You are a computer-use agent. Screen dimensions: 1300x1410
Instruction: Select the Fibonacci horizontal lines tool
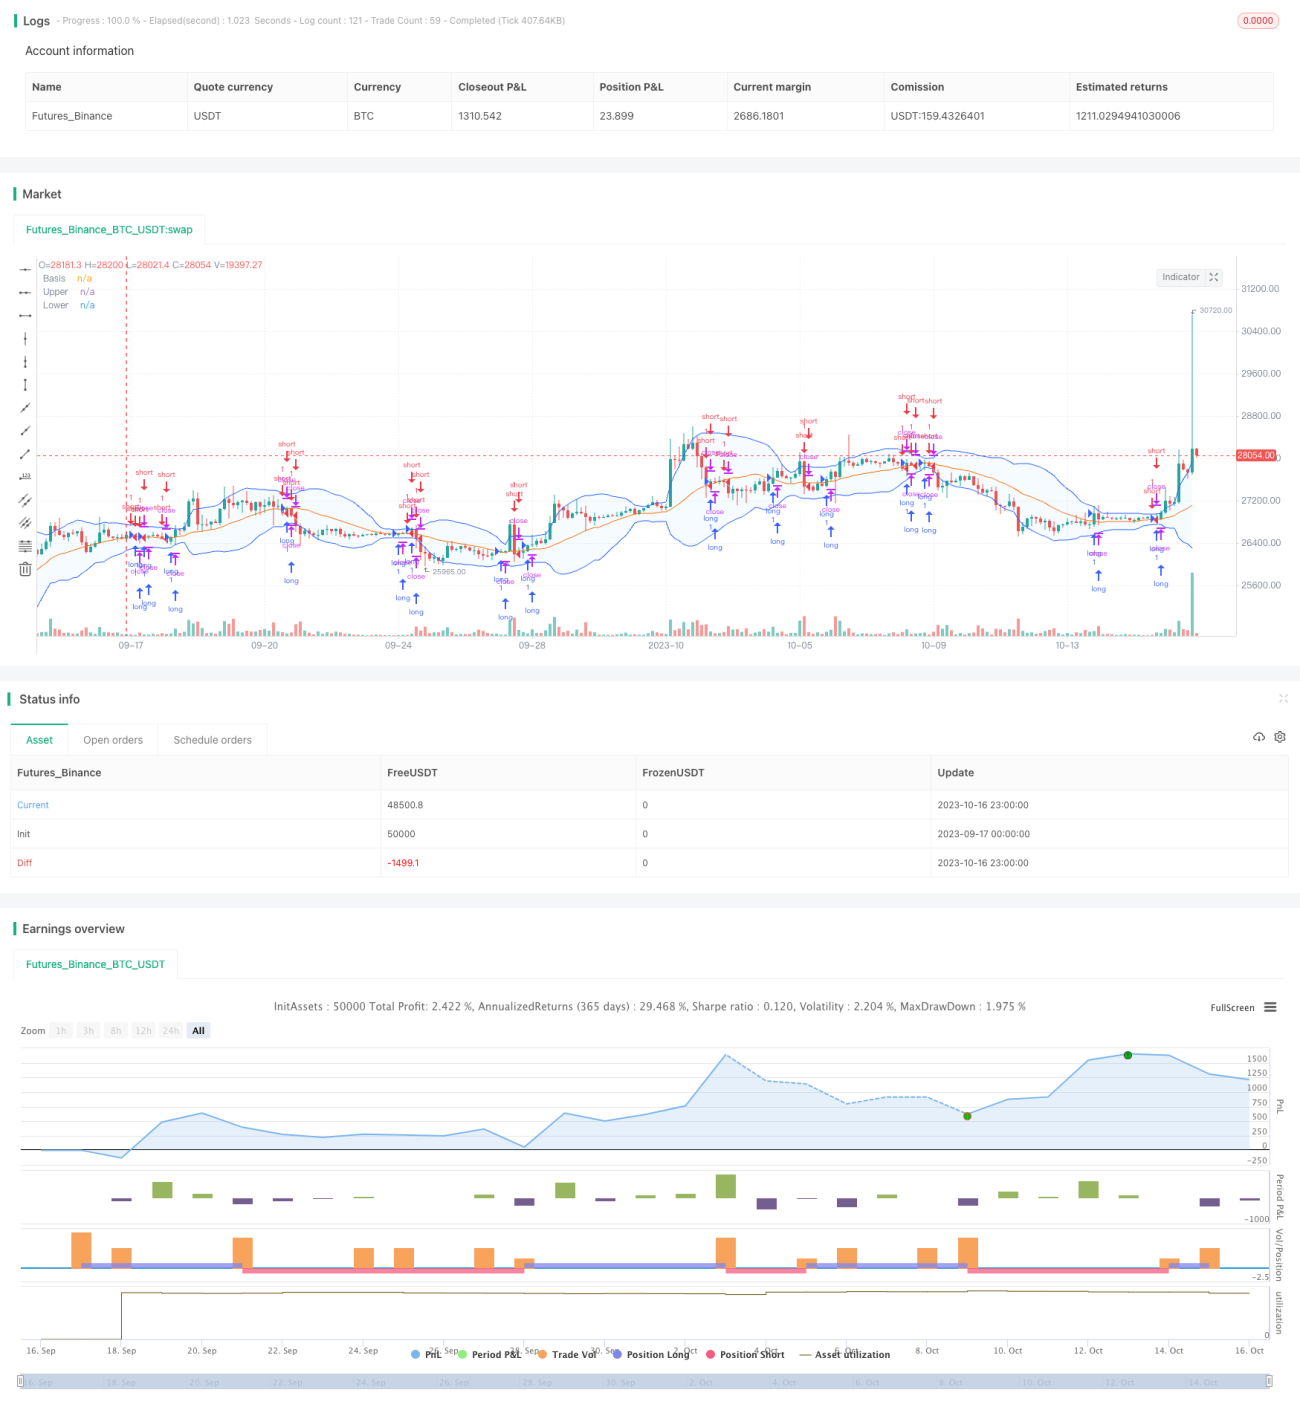click(x=25, y=546)
